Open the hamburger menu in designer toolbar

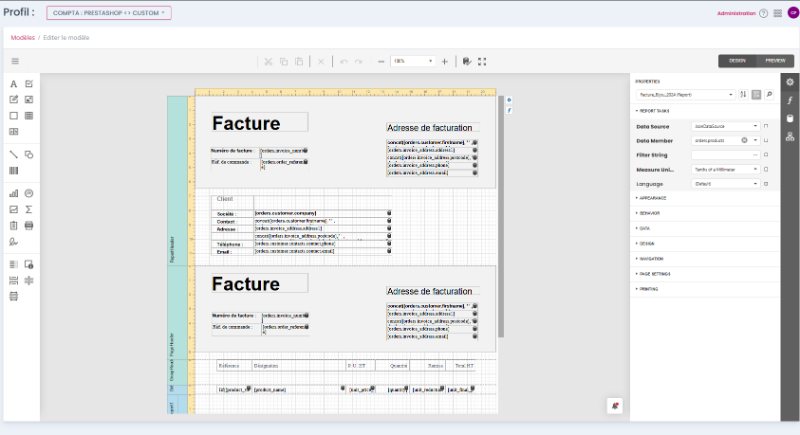pyautogui.click(x=15, y=61)
